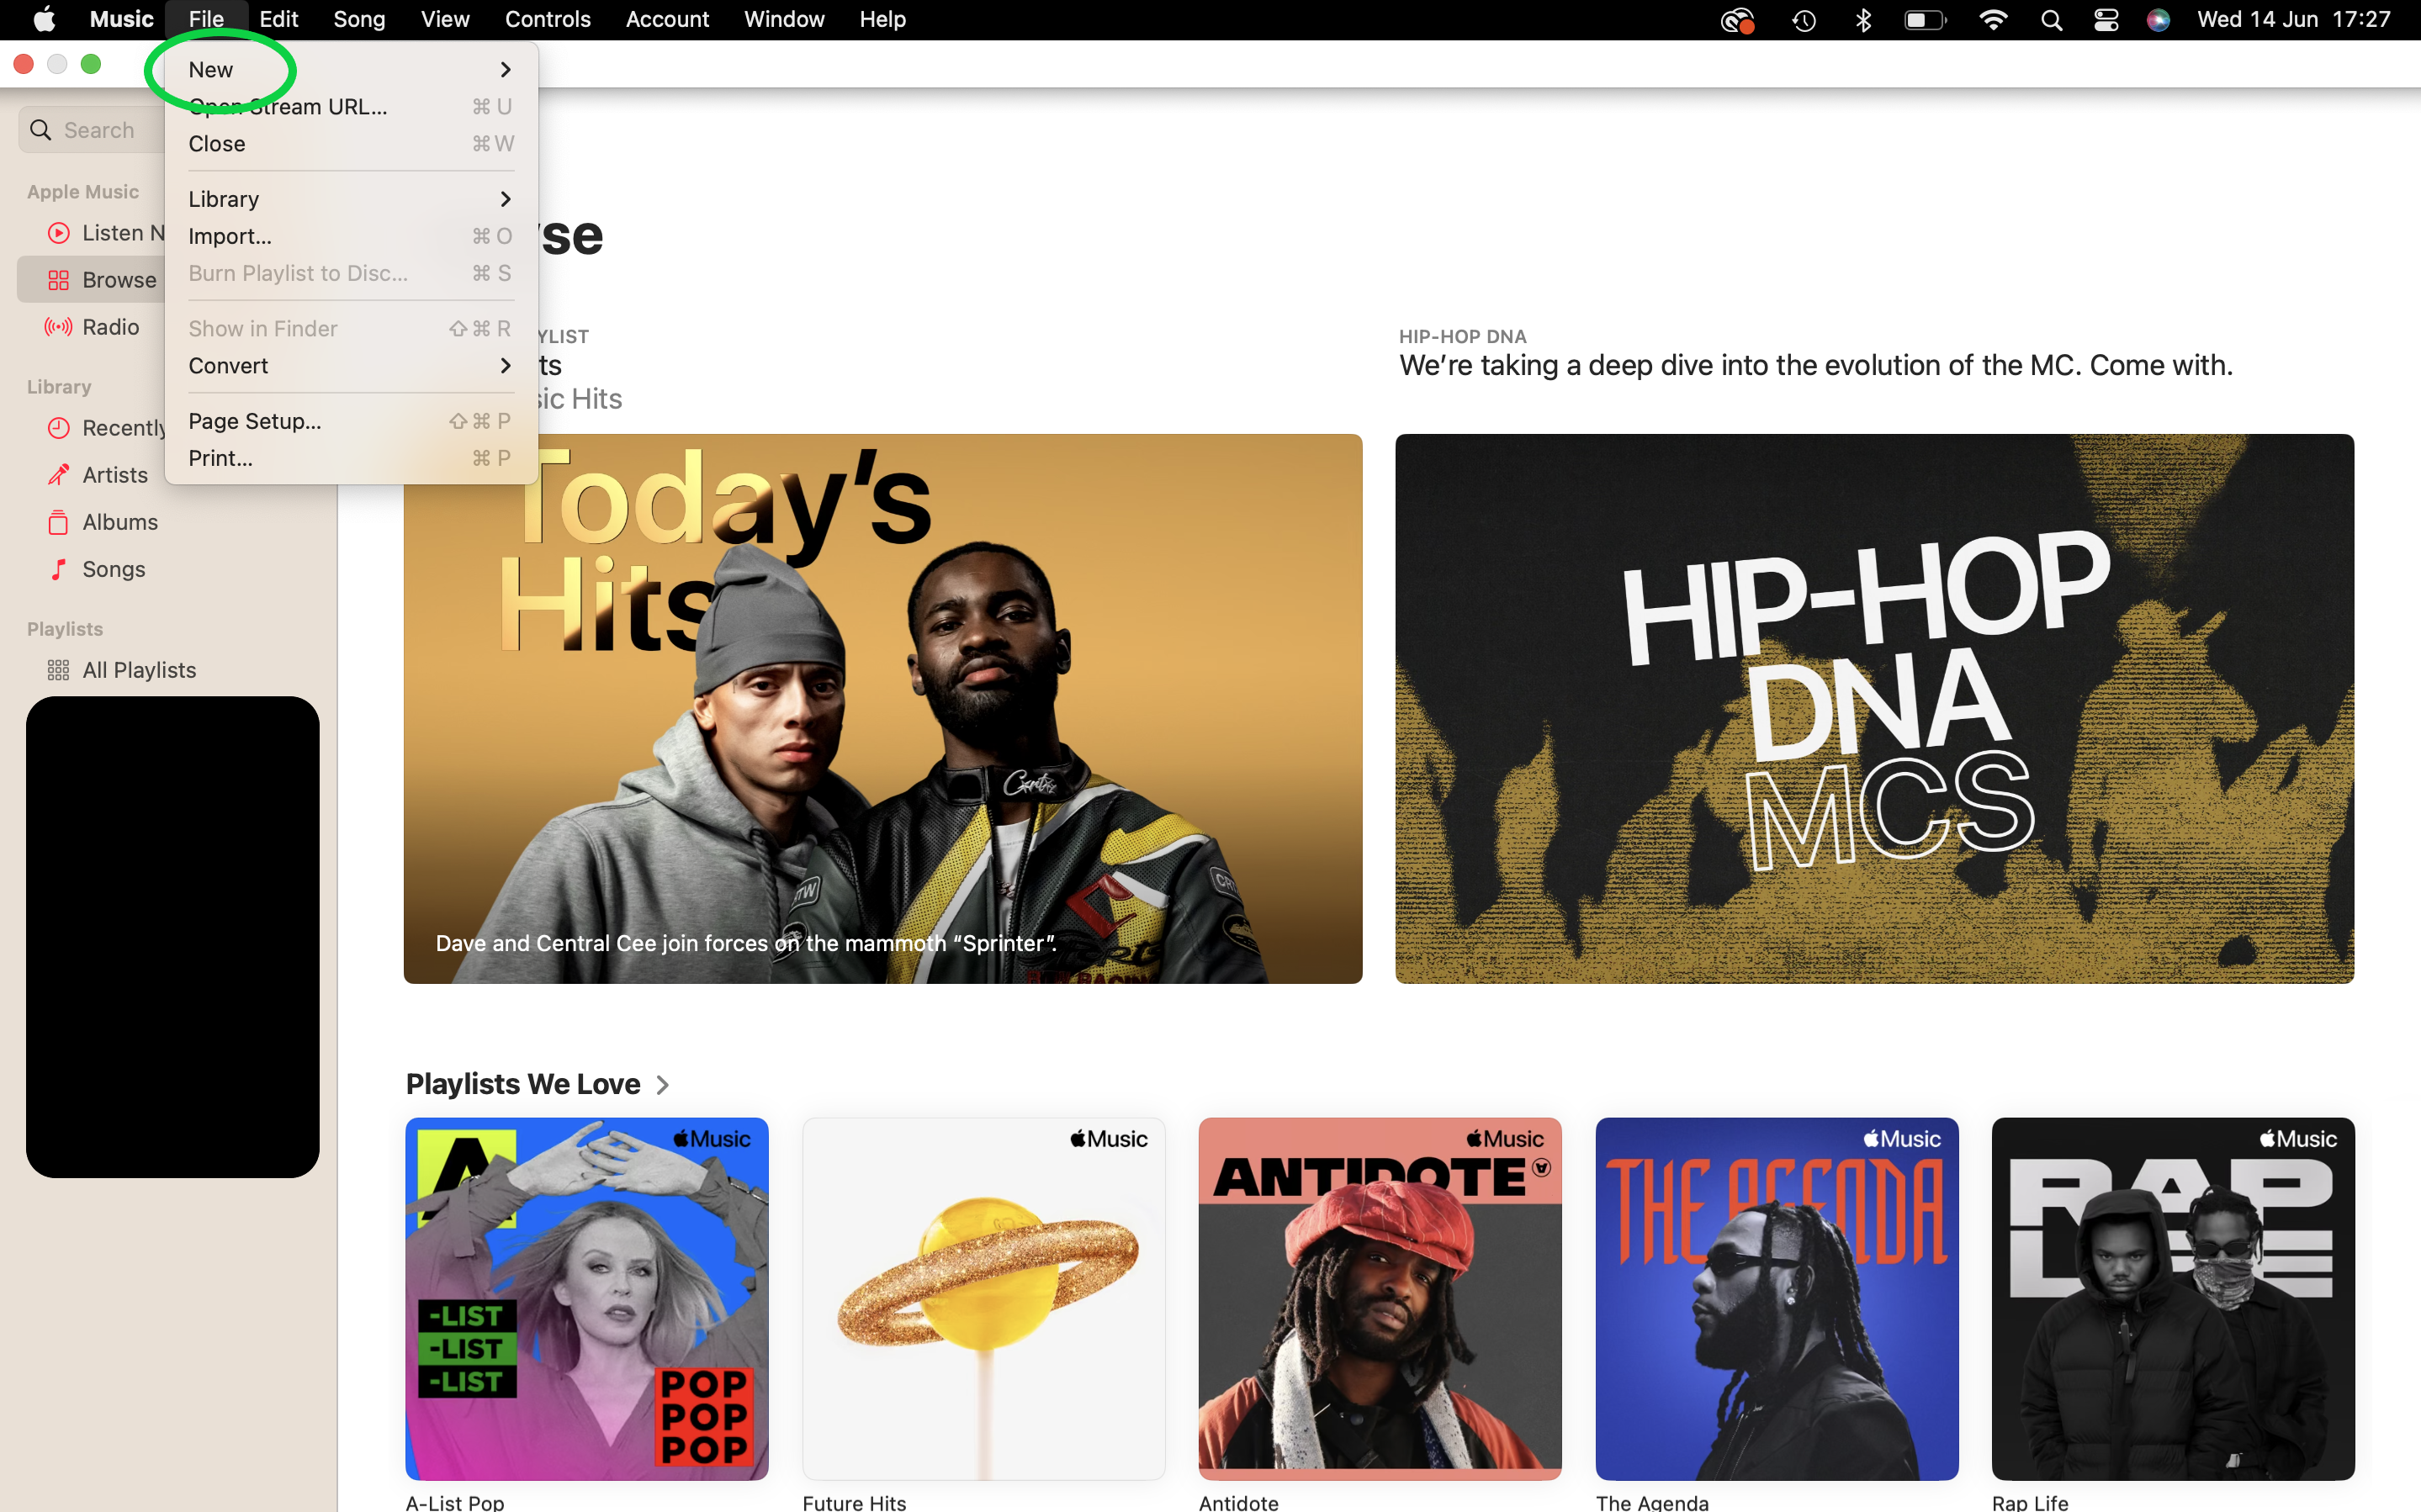Click the Radio broadcast icon
Viewport: 2421px width, 1512px height.
click(59, 327)
